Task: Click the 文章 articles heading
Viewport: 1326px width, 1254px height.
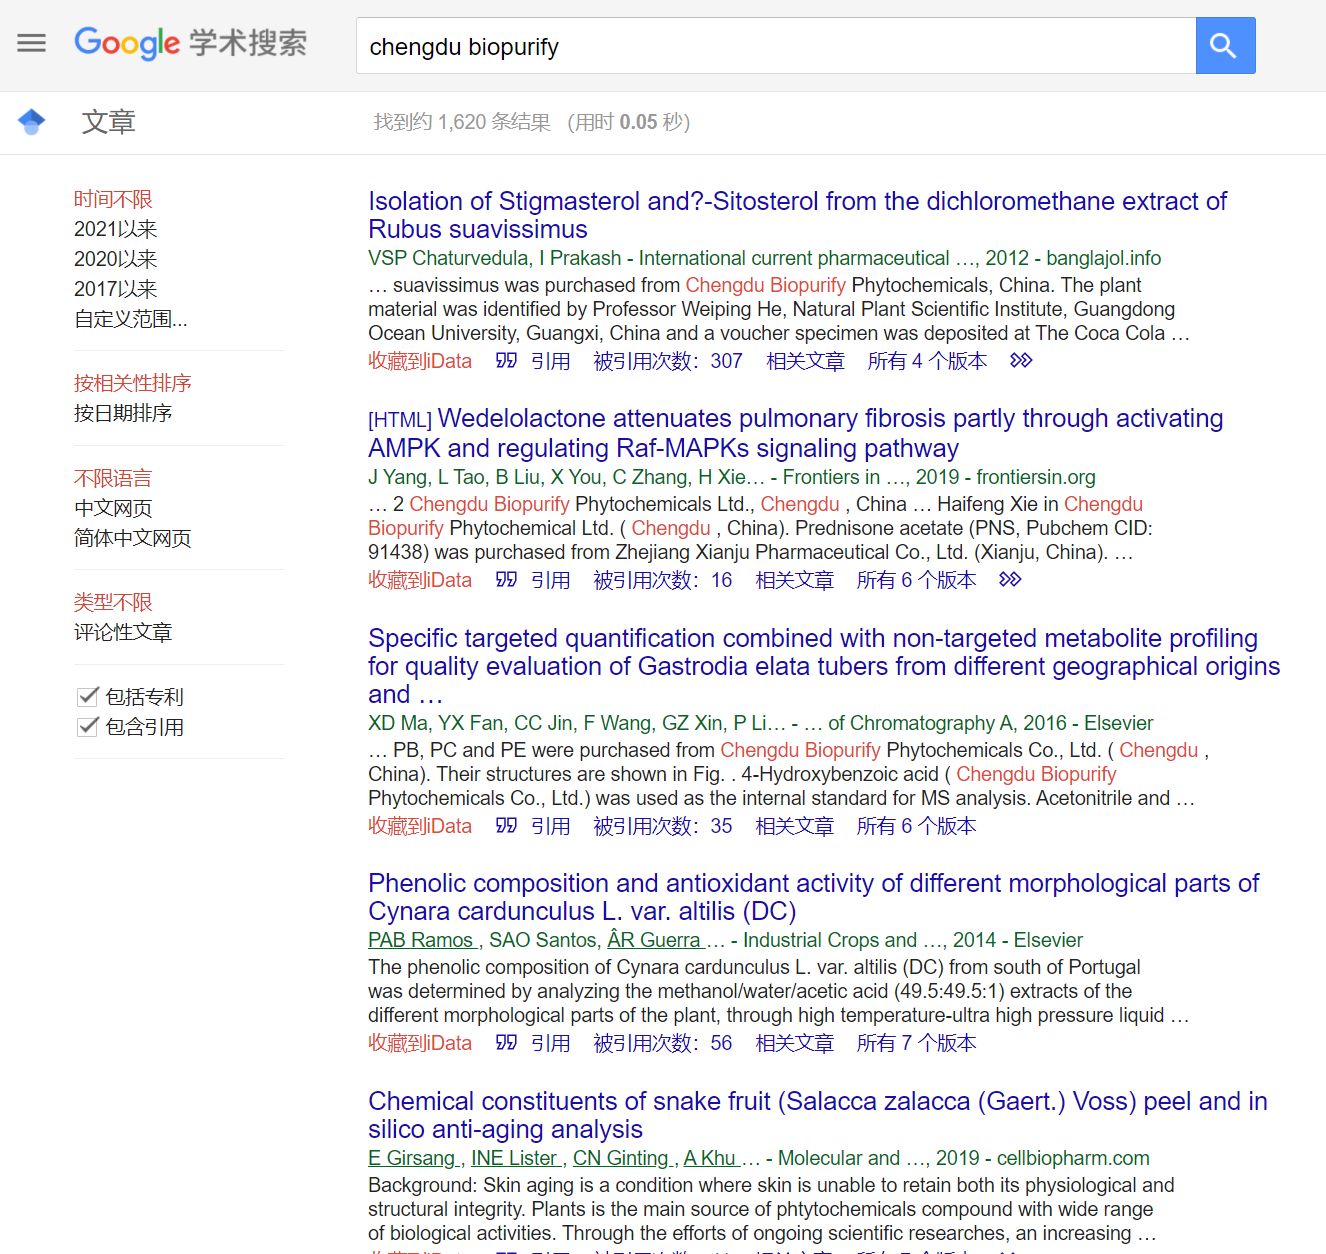Action: click(x=109, y=122)
